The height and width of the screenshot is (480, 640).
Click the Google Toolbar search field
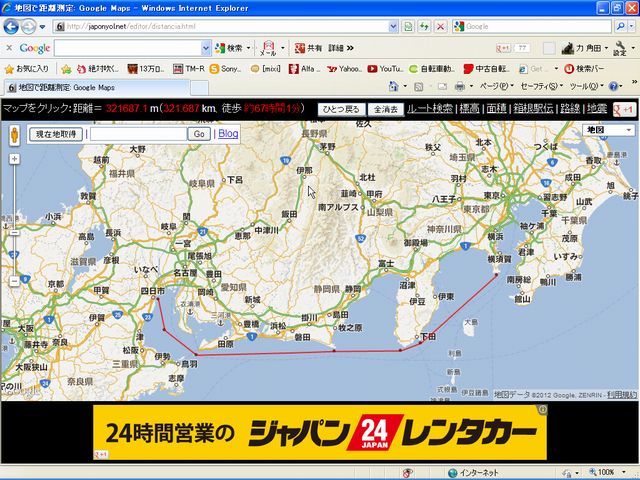pos(128,48)
